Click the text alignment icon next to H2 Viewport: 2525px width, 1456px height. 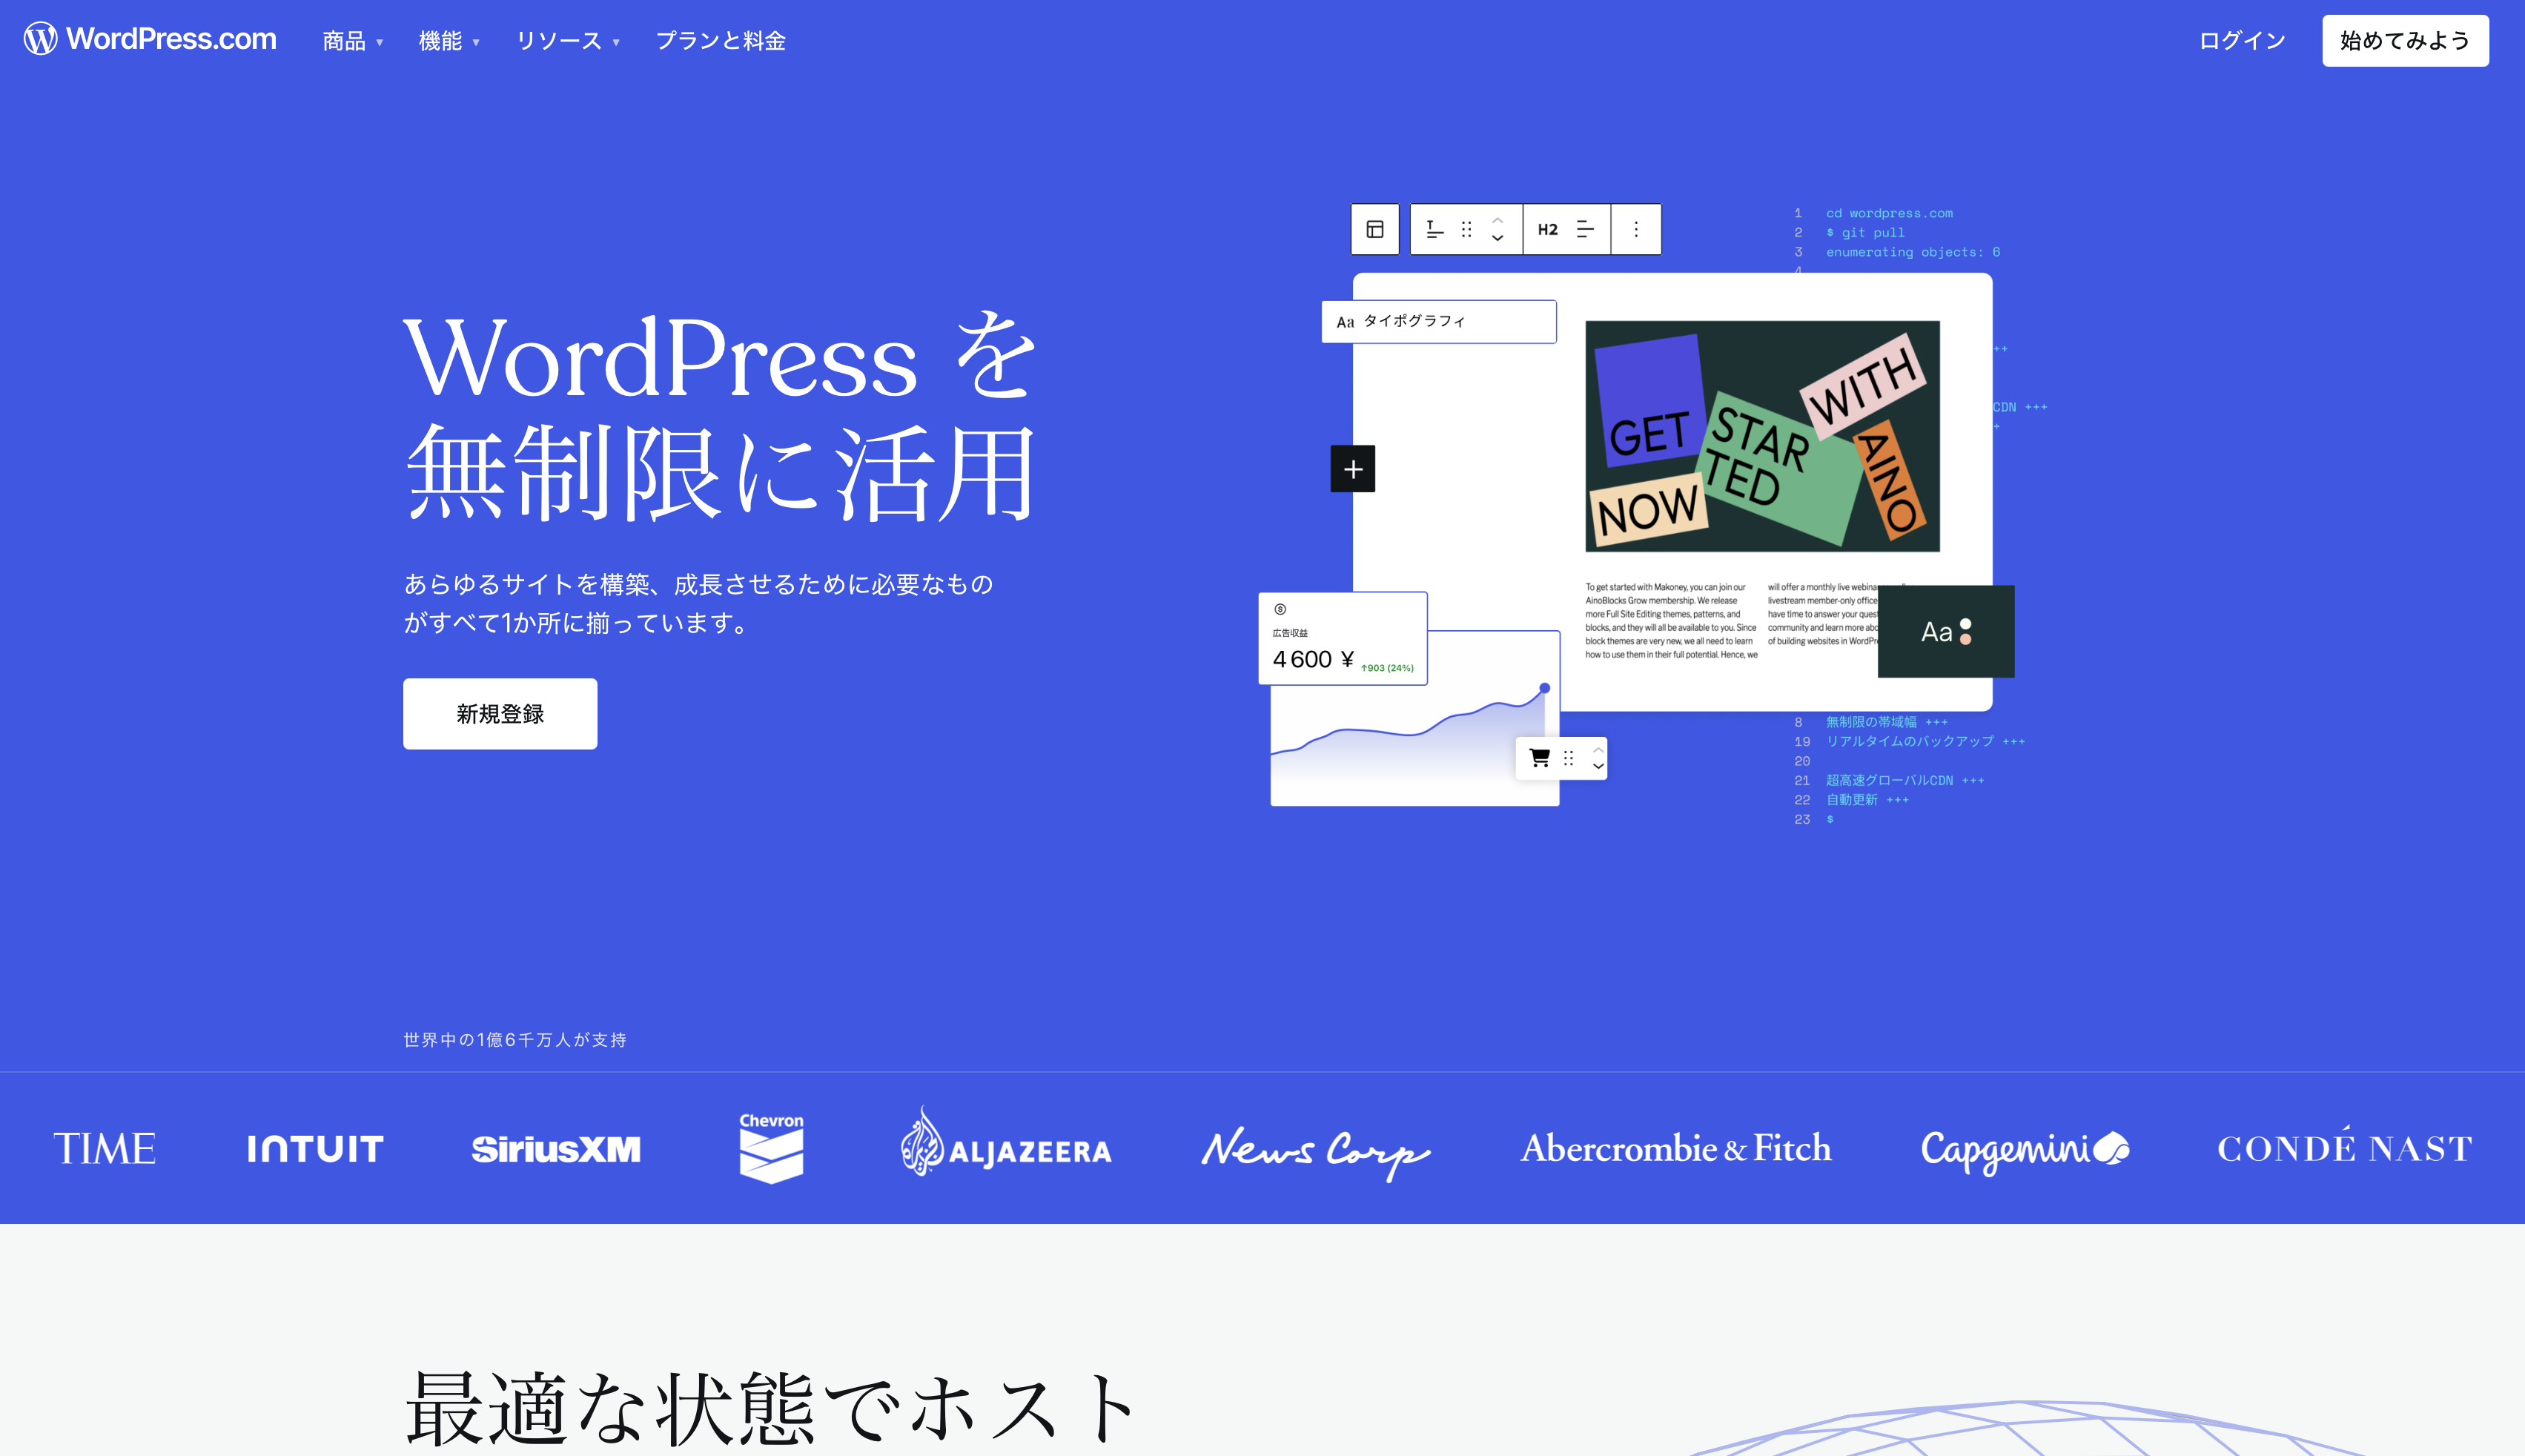click(x=1585, y=229)
